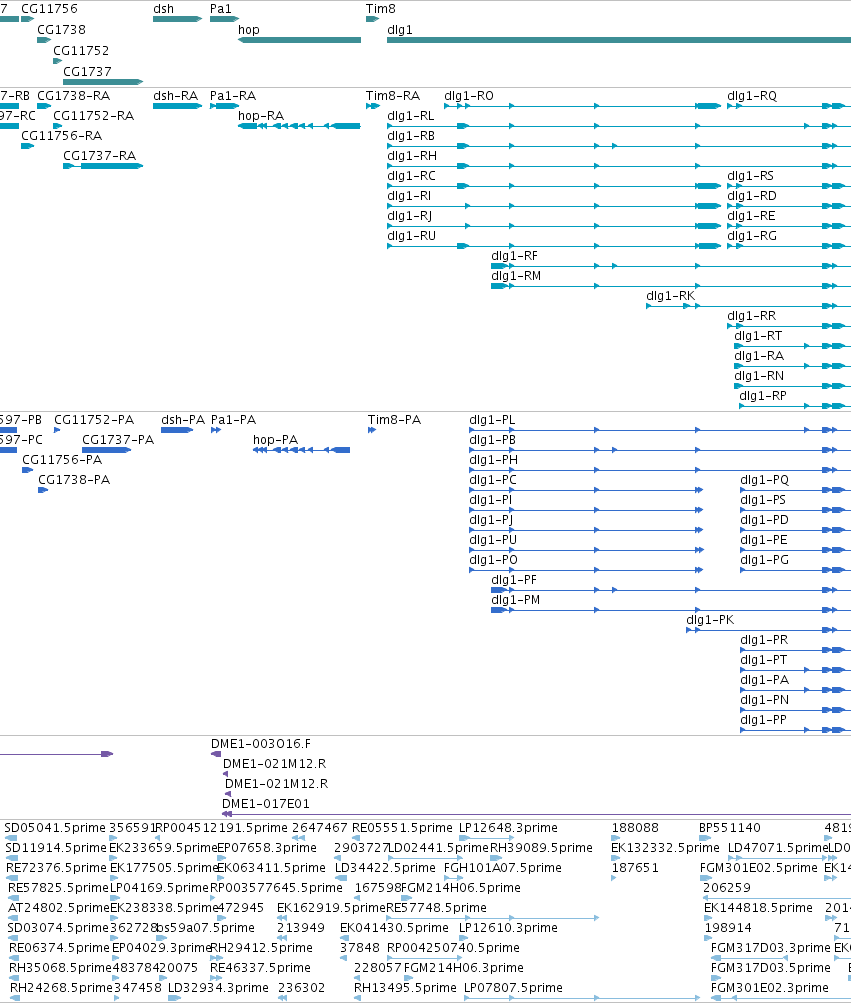Click the RE57748.5prime EST label
The image size is (851, 1003).
point(436,907)
